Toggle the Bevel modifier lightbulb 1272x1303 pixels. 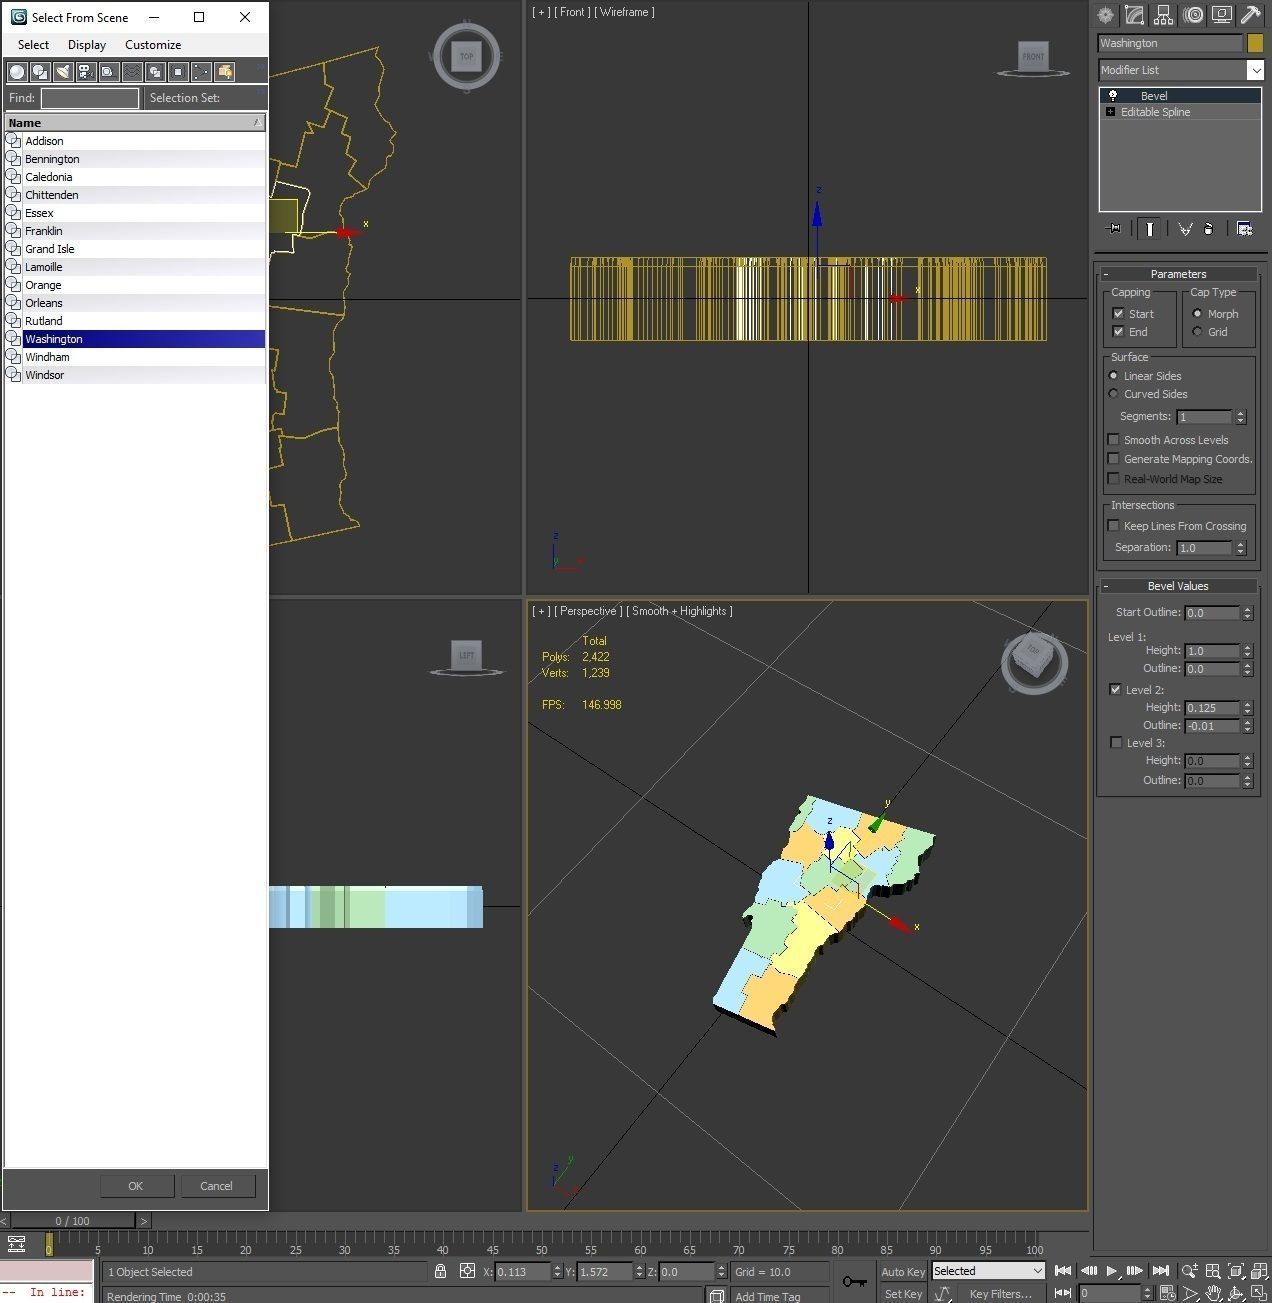pos(1112,96)
